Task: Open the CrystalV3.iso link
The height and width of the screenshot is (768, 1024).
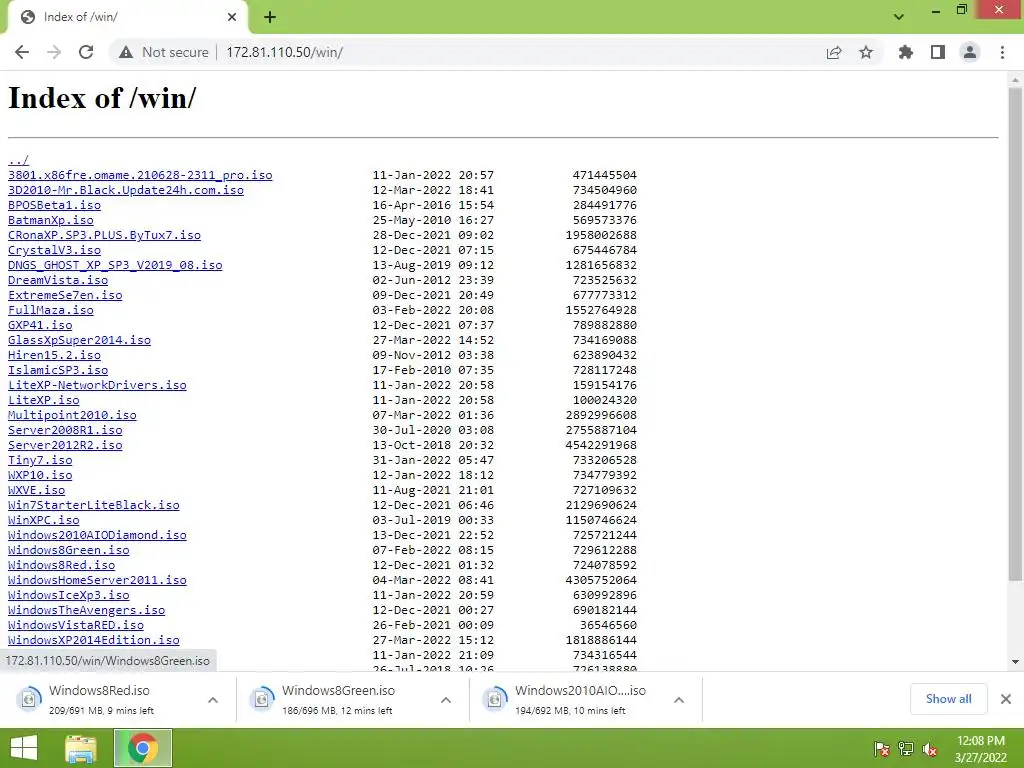Action: coord(54,250)
